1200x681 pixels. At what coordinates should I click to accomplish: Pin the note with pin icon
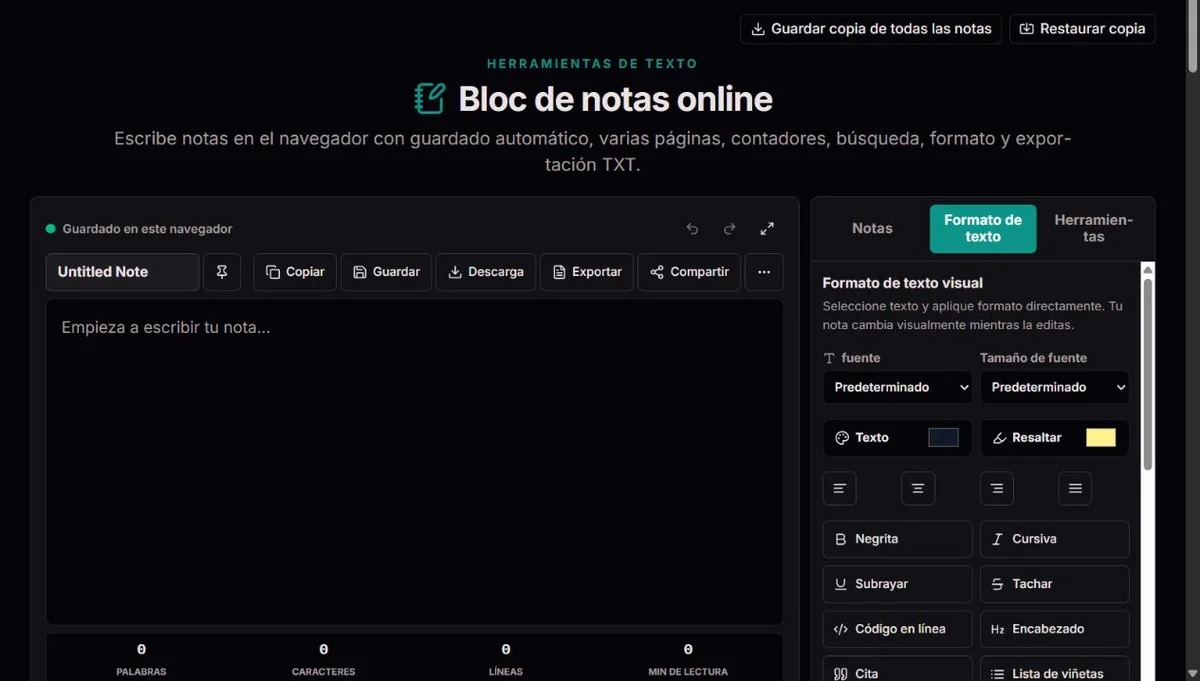tap(222, 272)
